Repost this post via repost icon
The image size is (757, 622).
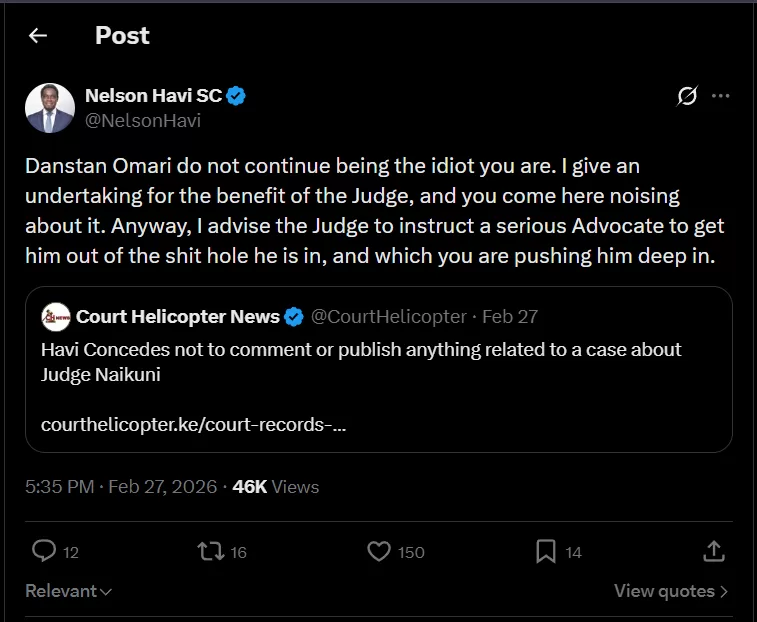pyautogui.click(x=209, y=551)
